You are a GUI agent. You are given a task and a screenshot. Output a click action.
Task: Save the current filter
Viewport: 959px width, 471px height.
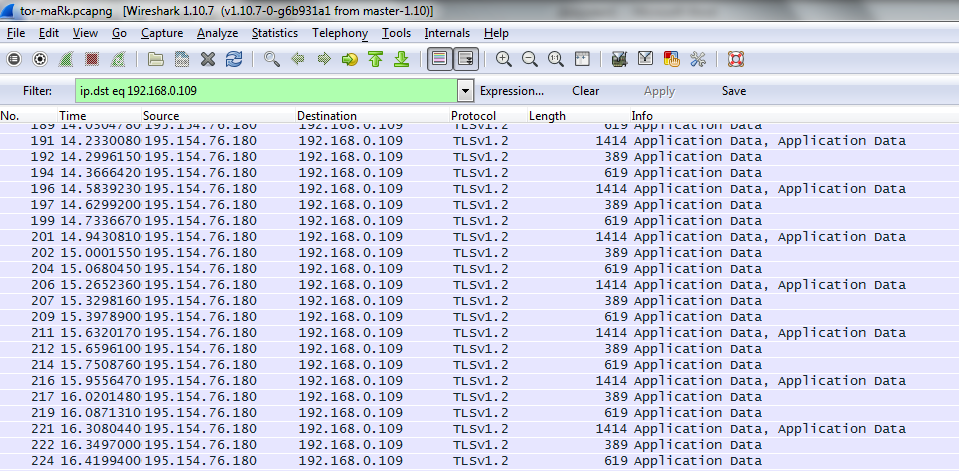[x=734, y=91]
